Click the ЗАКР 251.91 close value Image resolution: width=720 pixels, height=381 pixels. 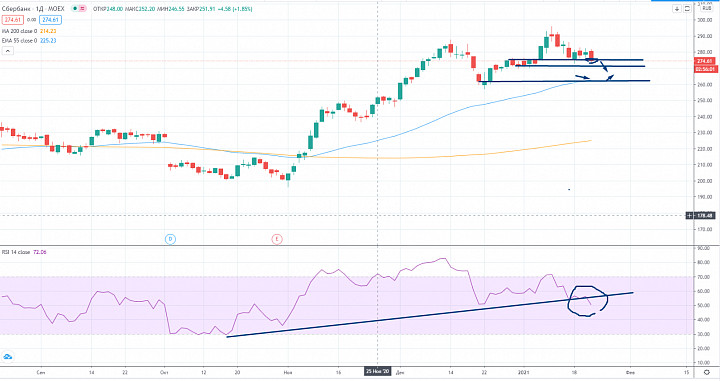pos(201,9)
